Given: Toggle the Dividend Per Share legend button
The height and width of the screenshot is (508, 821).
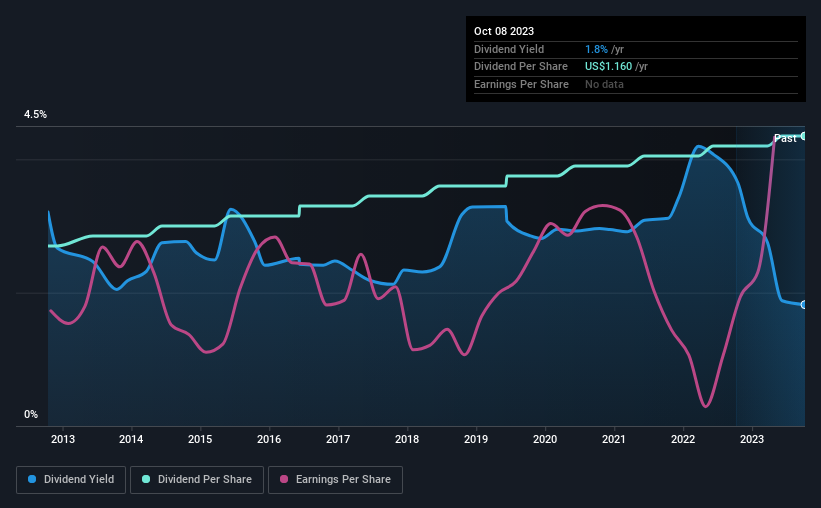Looking at the screenshot, I should pos(197,480).
